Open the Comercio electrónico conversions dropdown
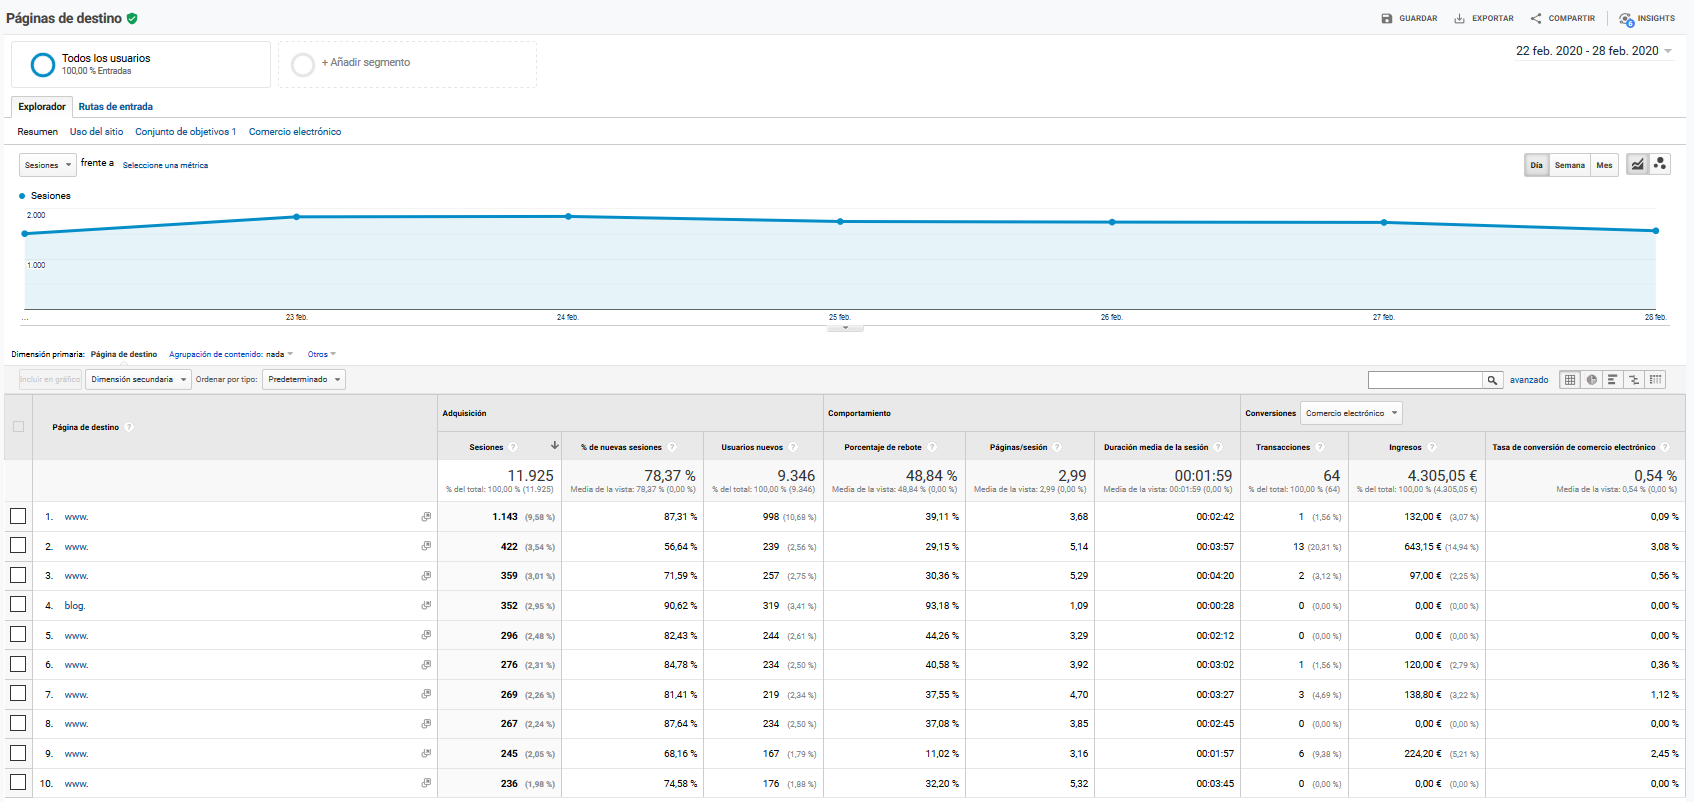The width and height of the screenshot is (1694, 802). (1351, 413)
